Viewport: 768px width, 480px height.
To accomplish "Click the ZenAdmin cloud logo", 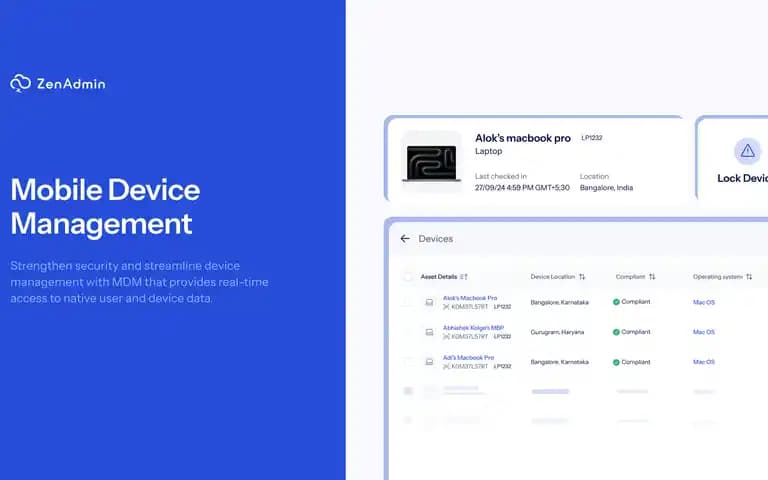I will click(x=21, y=83).
